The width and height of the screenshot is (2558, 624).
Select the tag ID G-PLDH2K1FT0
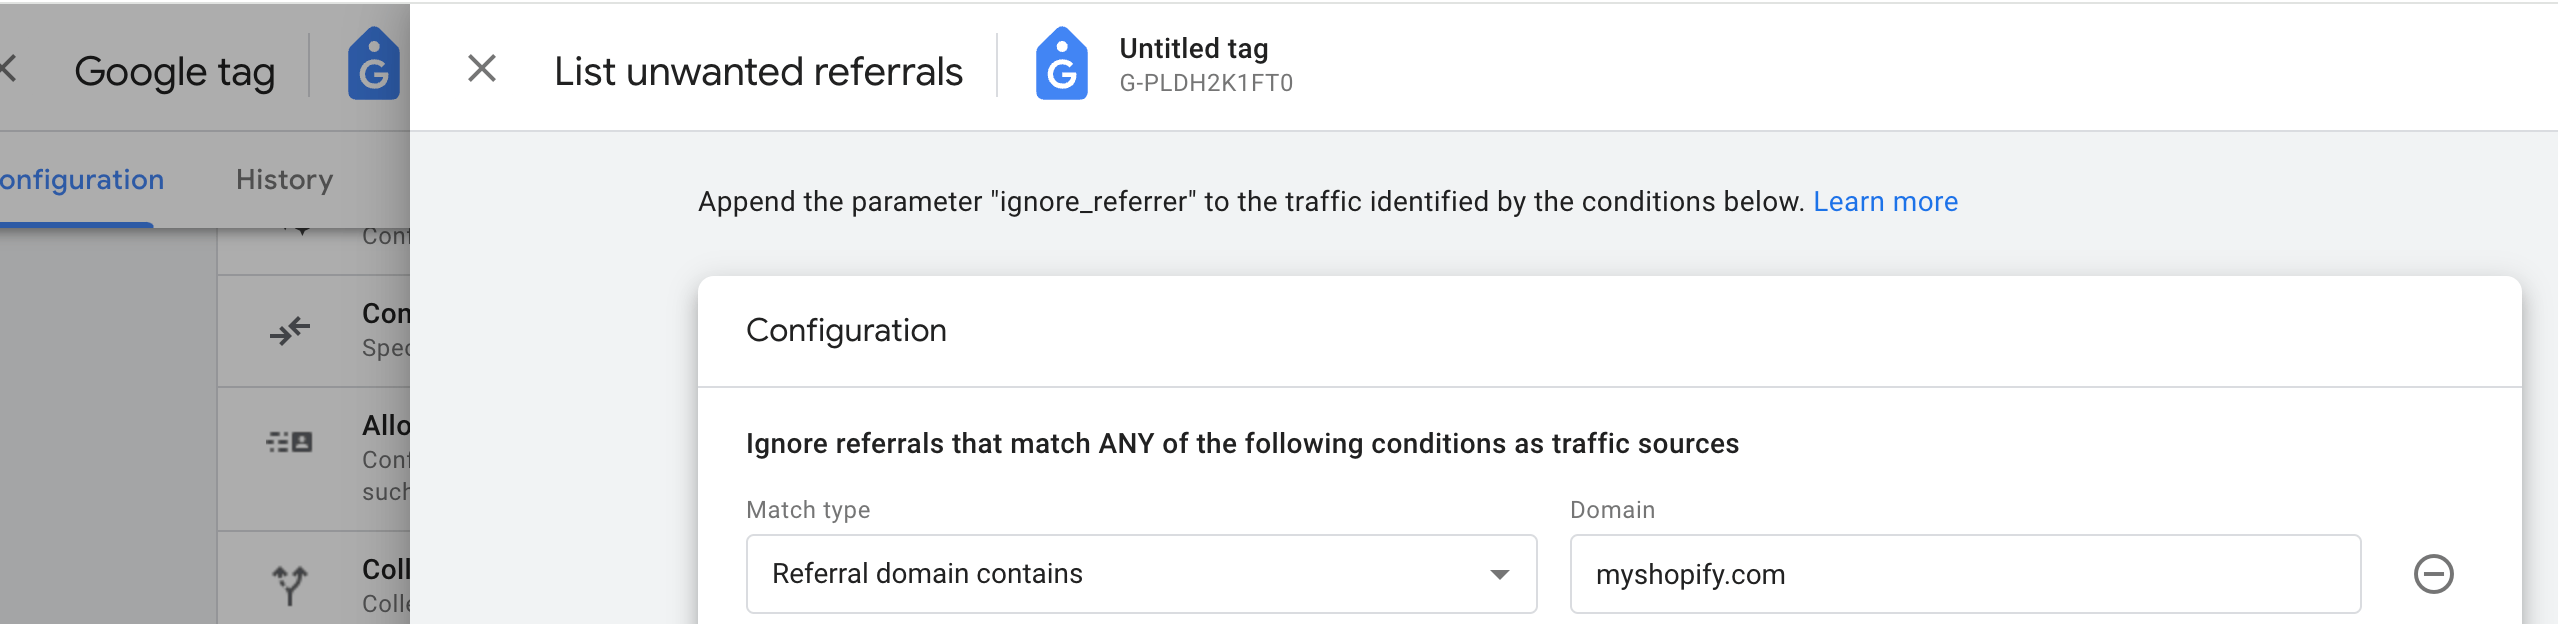(1205, 83)
